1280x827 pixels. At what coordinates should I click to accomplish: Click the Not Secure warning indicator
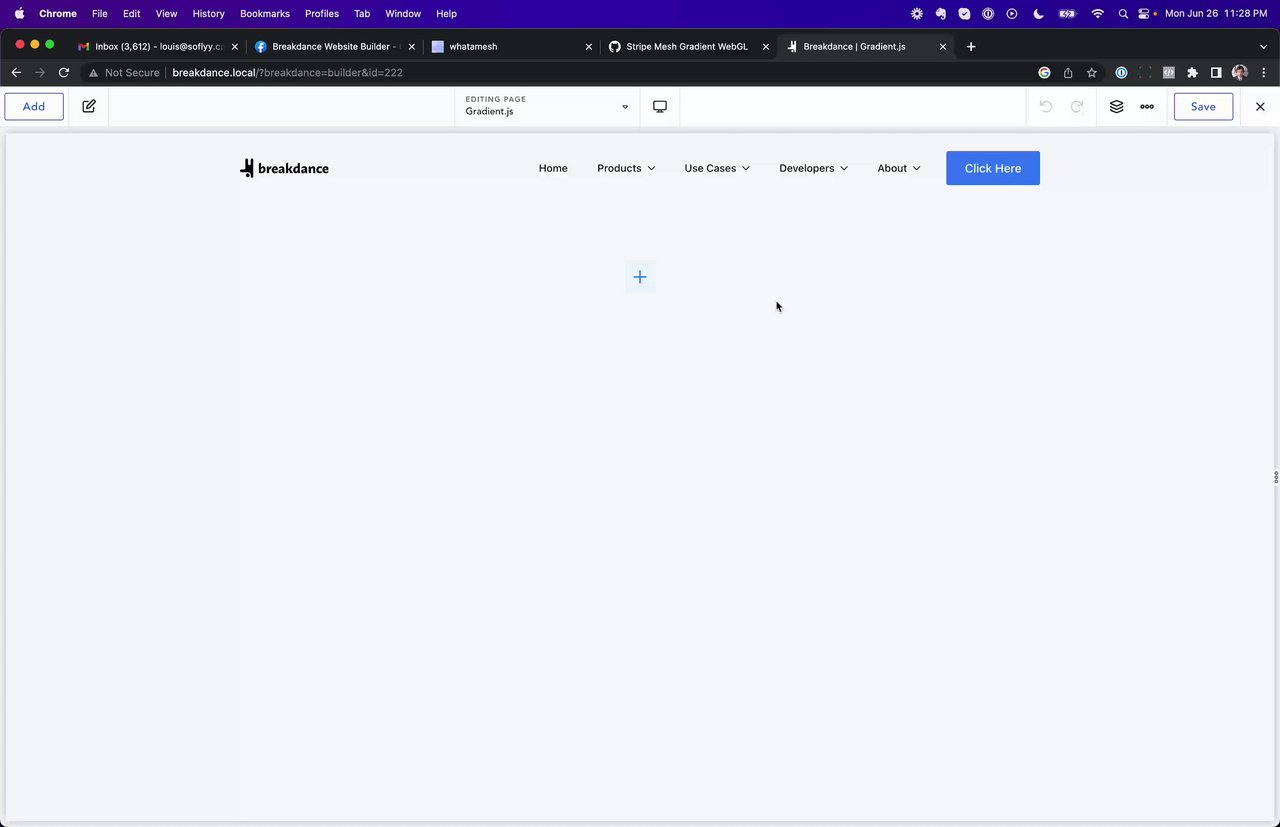click(x=124, y=72)
